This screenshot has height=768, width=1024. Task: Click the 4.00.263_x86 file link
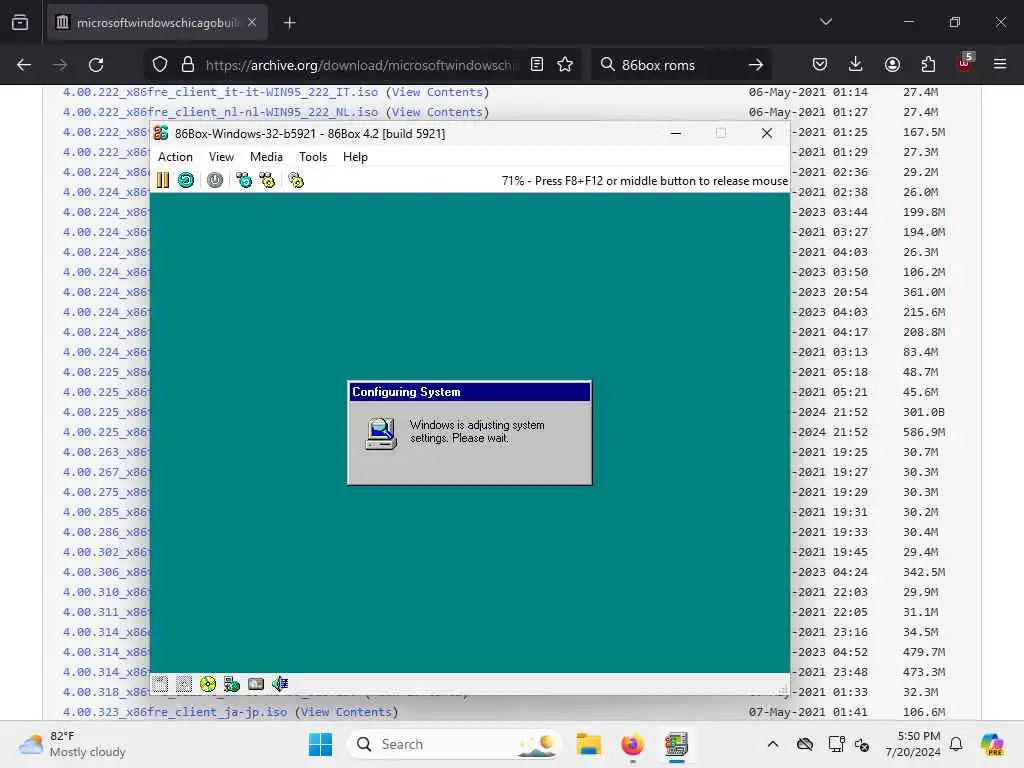point(106,452)
